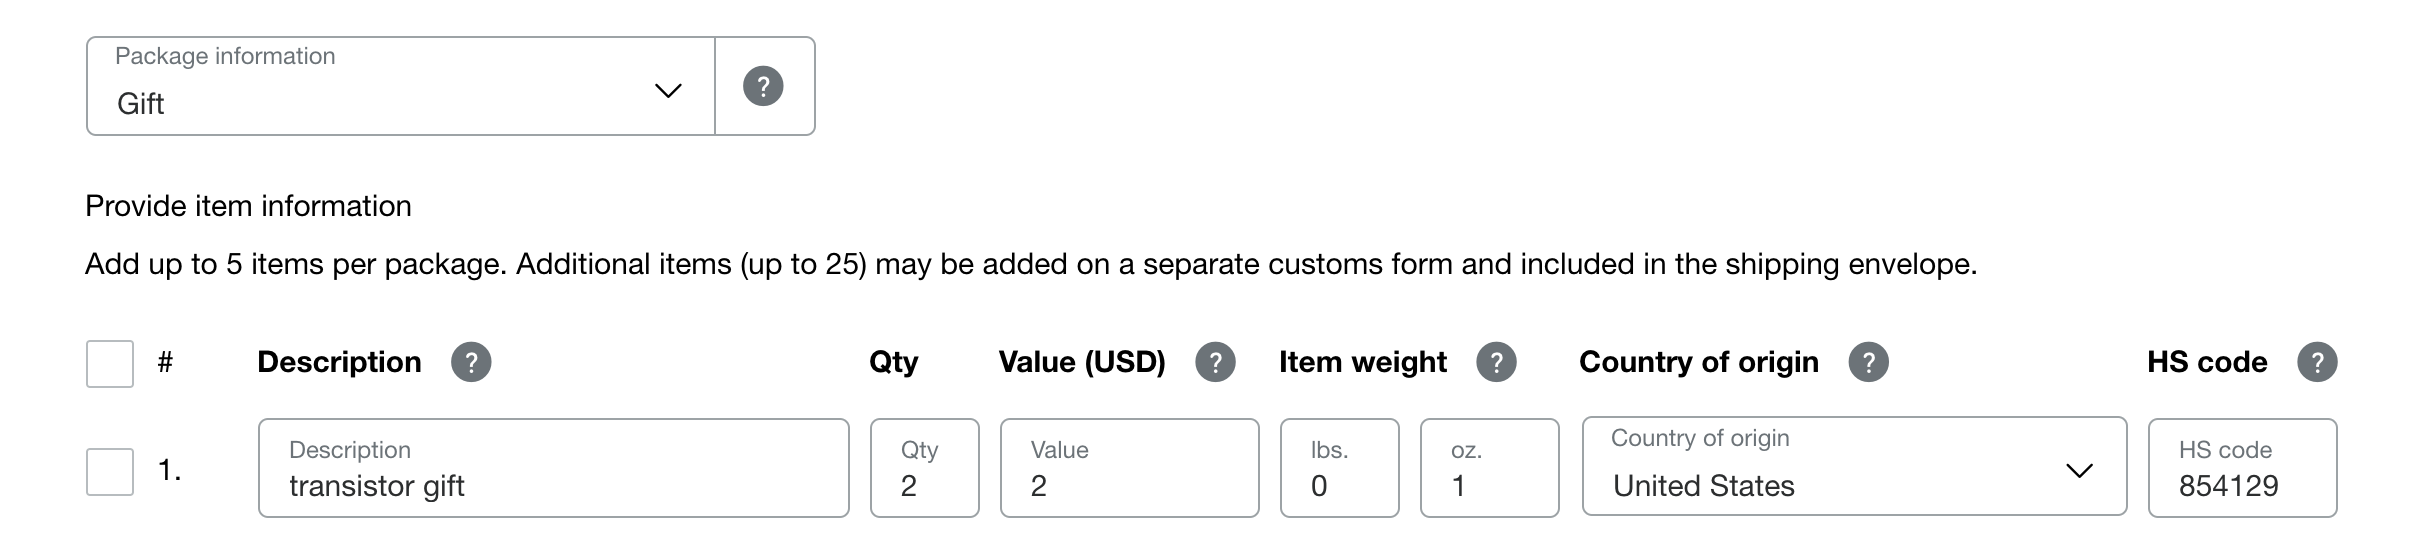This screenshot has height=536, width=2410.
Task: Click the oz. weight field
Action: click(1490, 468)
